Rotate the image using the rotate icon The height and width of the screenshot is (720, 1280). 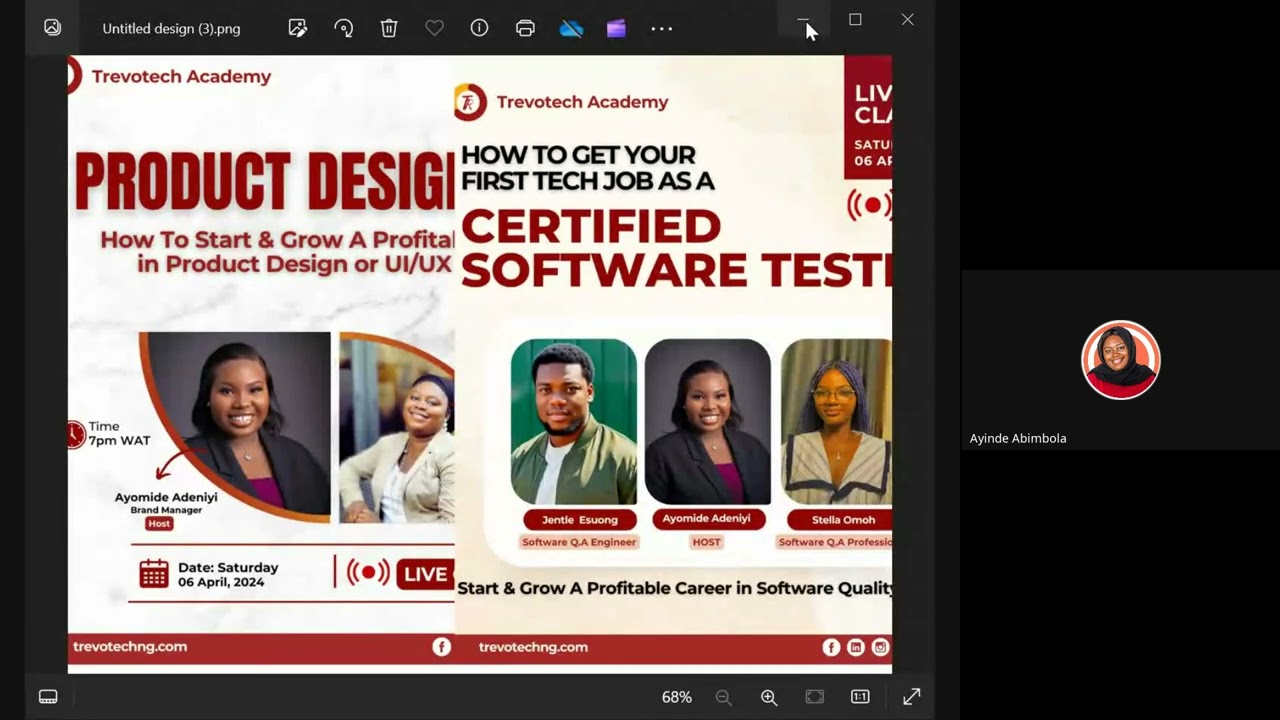[343, 28]
